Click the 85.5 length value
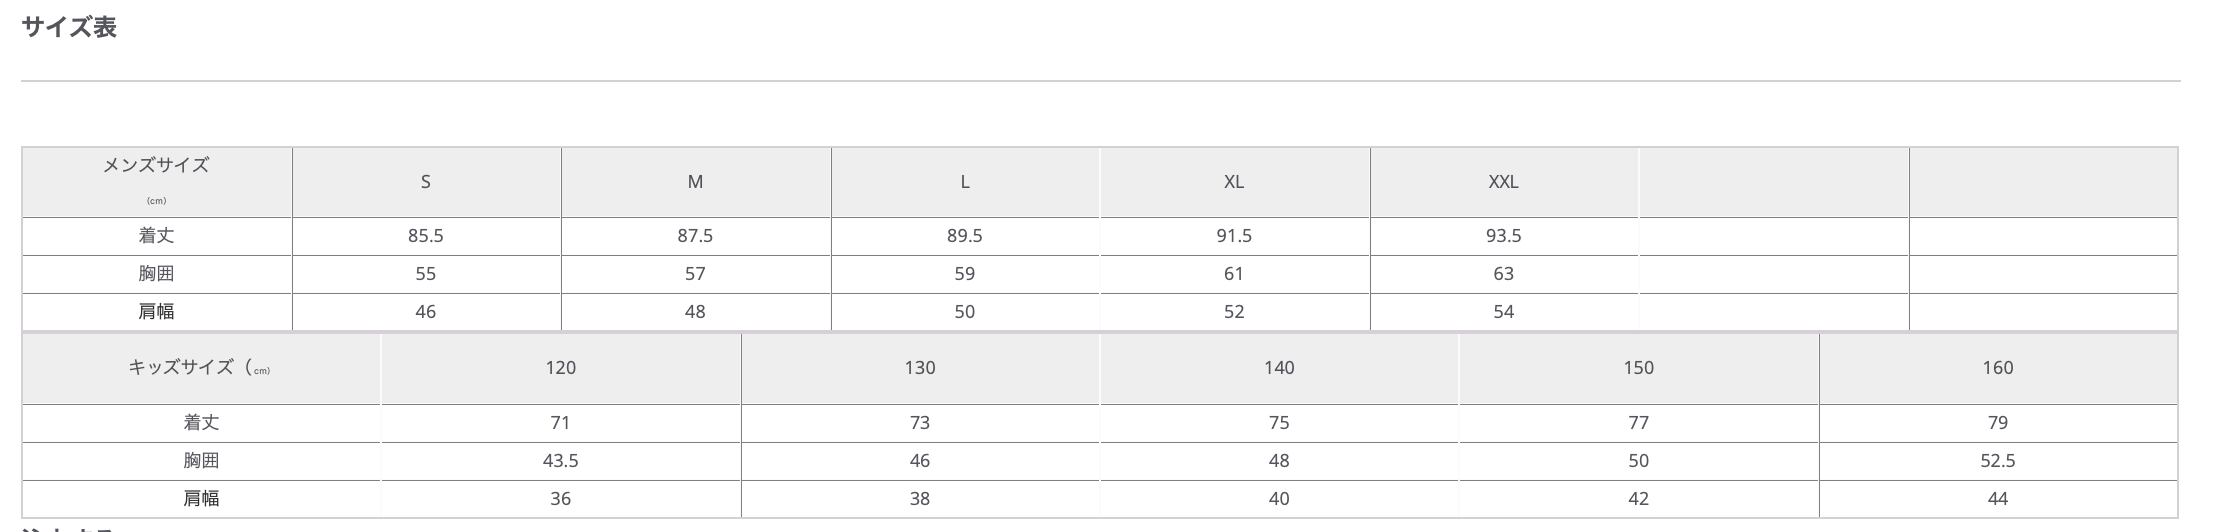This screenshot has height=532, width=2216. pyautogui.click(x=426, y=236)
